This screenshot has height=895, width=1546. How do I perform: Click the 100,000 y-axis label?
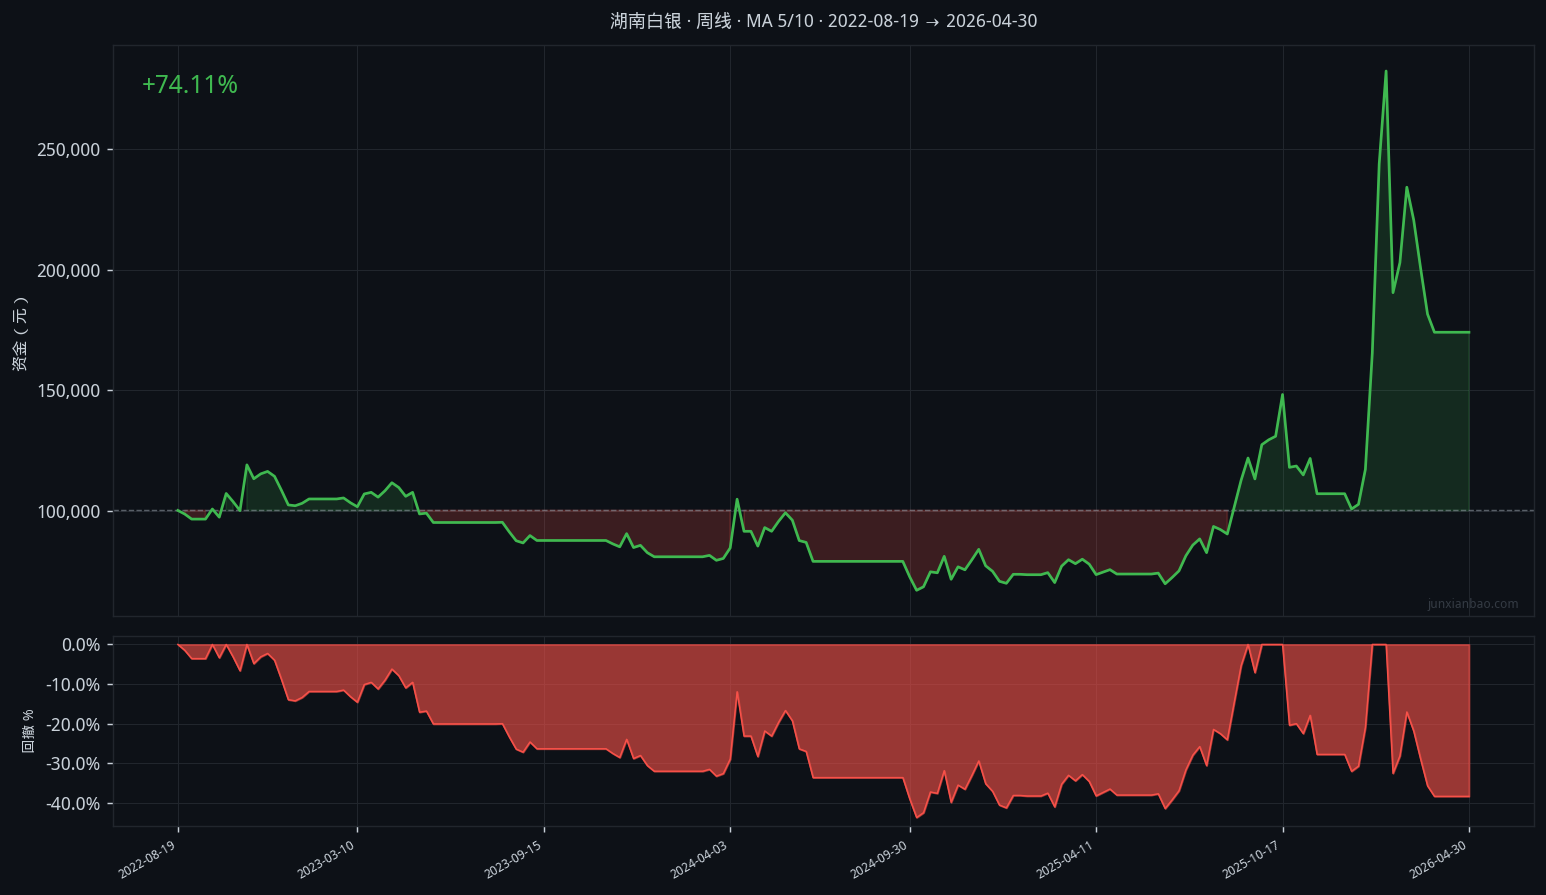[69, 512]
